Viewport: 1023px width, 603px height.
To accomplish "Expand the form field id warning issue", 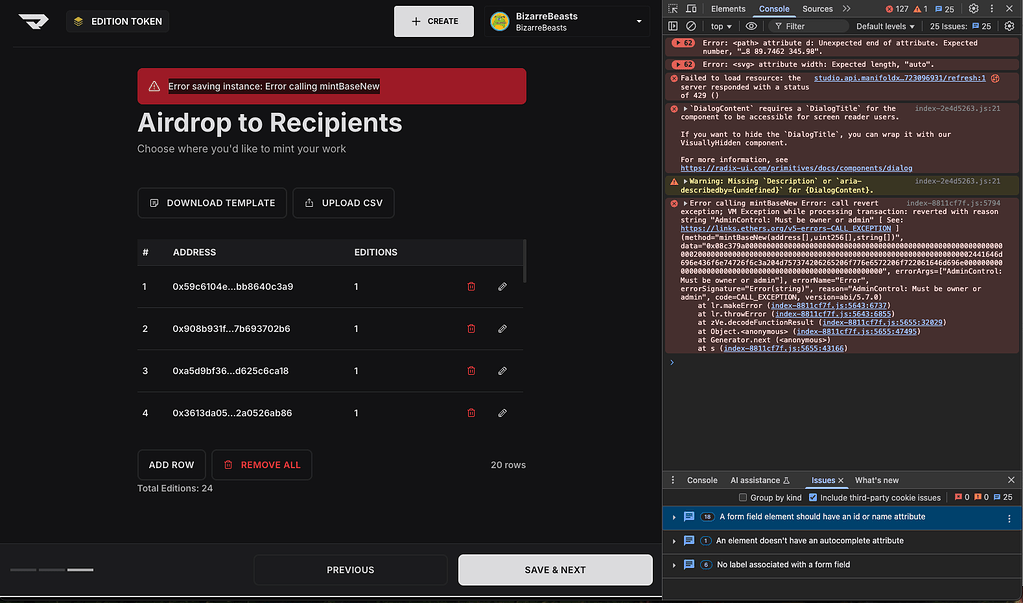I will coord(676,516).
